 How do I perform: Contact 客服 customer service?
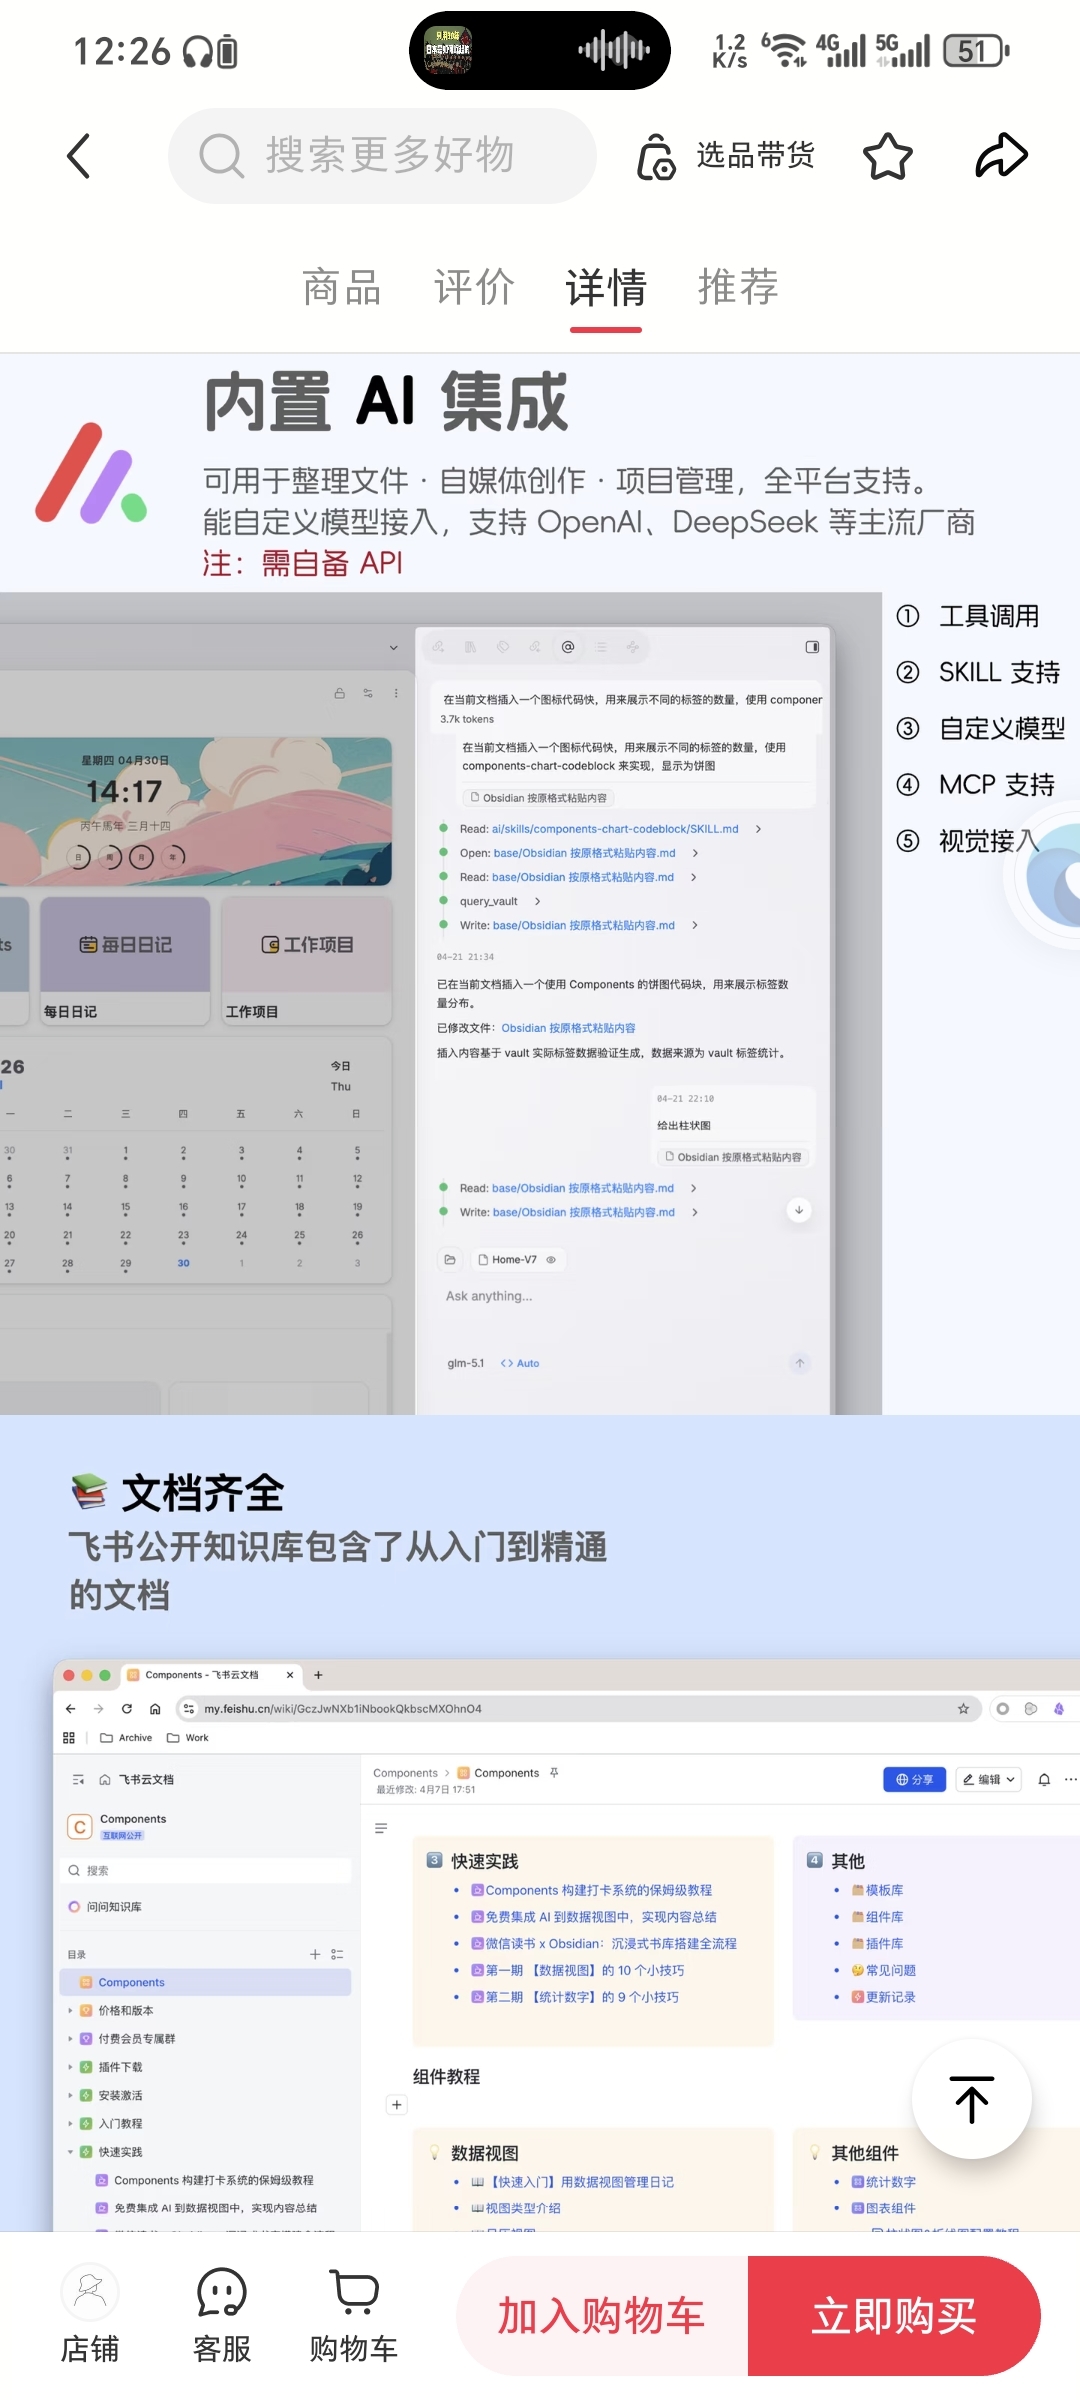222,2314
